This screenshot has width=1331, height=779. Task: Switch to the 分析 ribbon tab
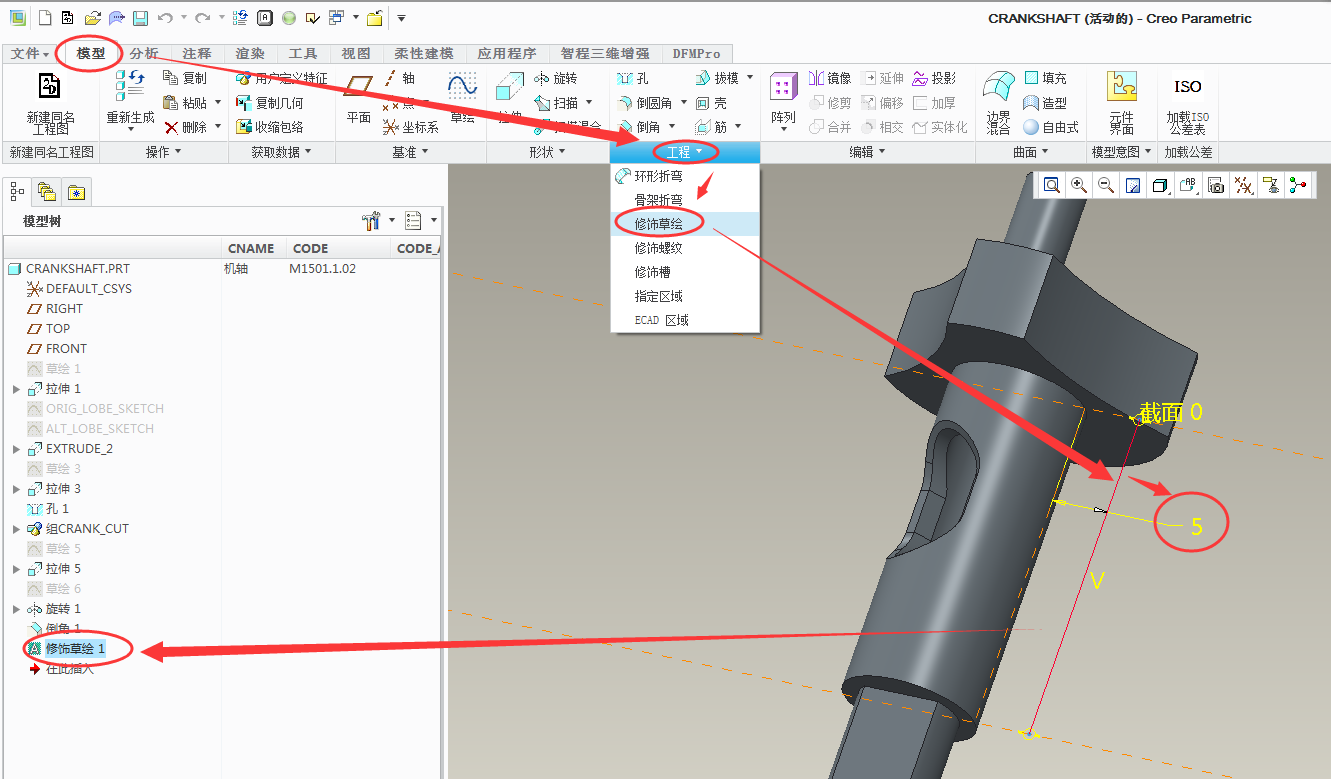coord(144,53)
